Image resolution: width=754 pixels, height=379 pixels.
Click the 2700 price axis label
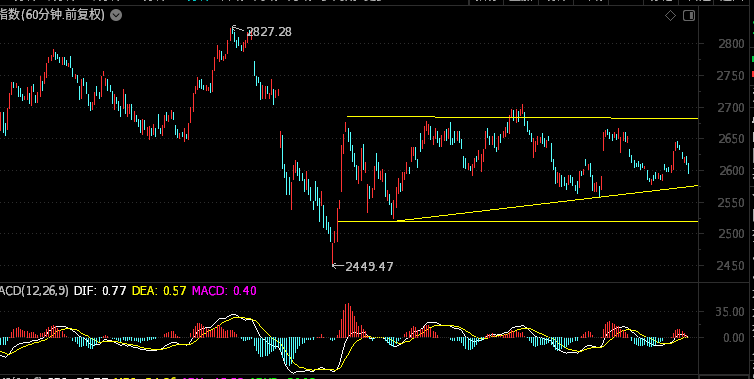click(x=730, y=108)
